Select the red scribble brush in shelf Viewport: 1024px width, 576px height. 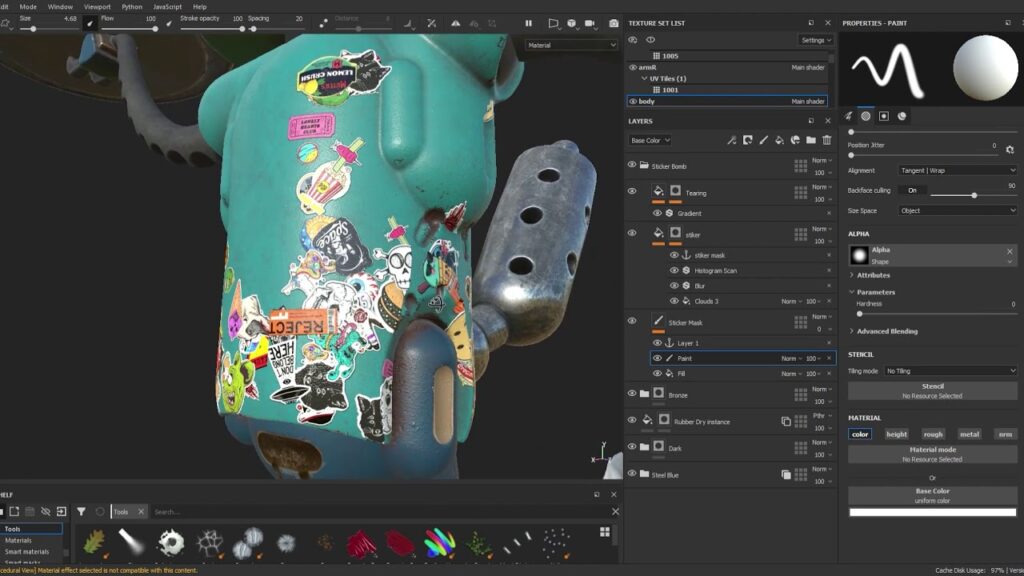tap(360, 542)
